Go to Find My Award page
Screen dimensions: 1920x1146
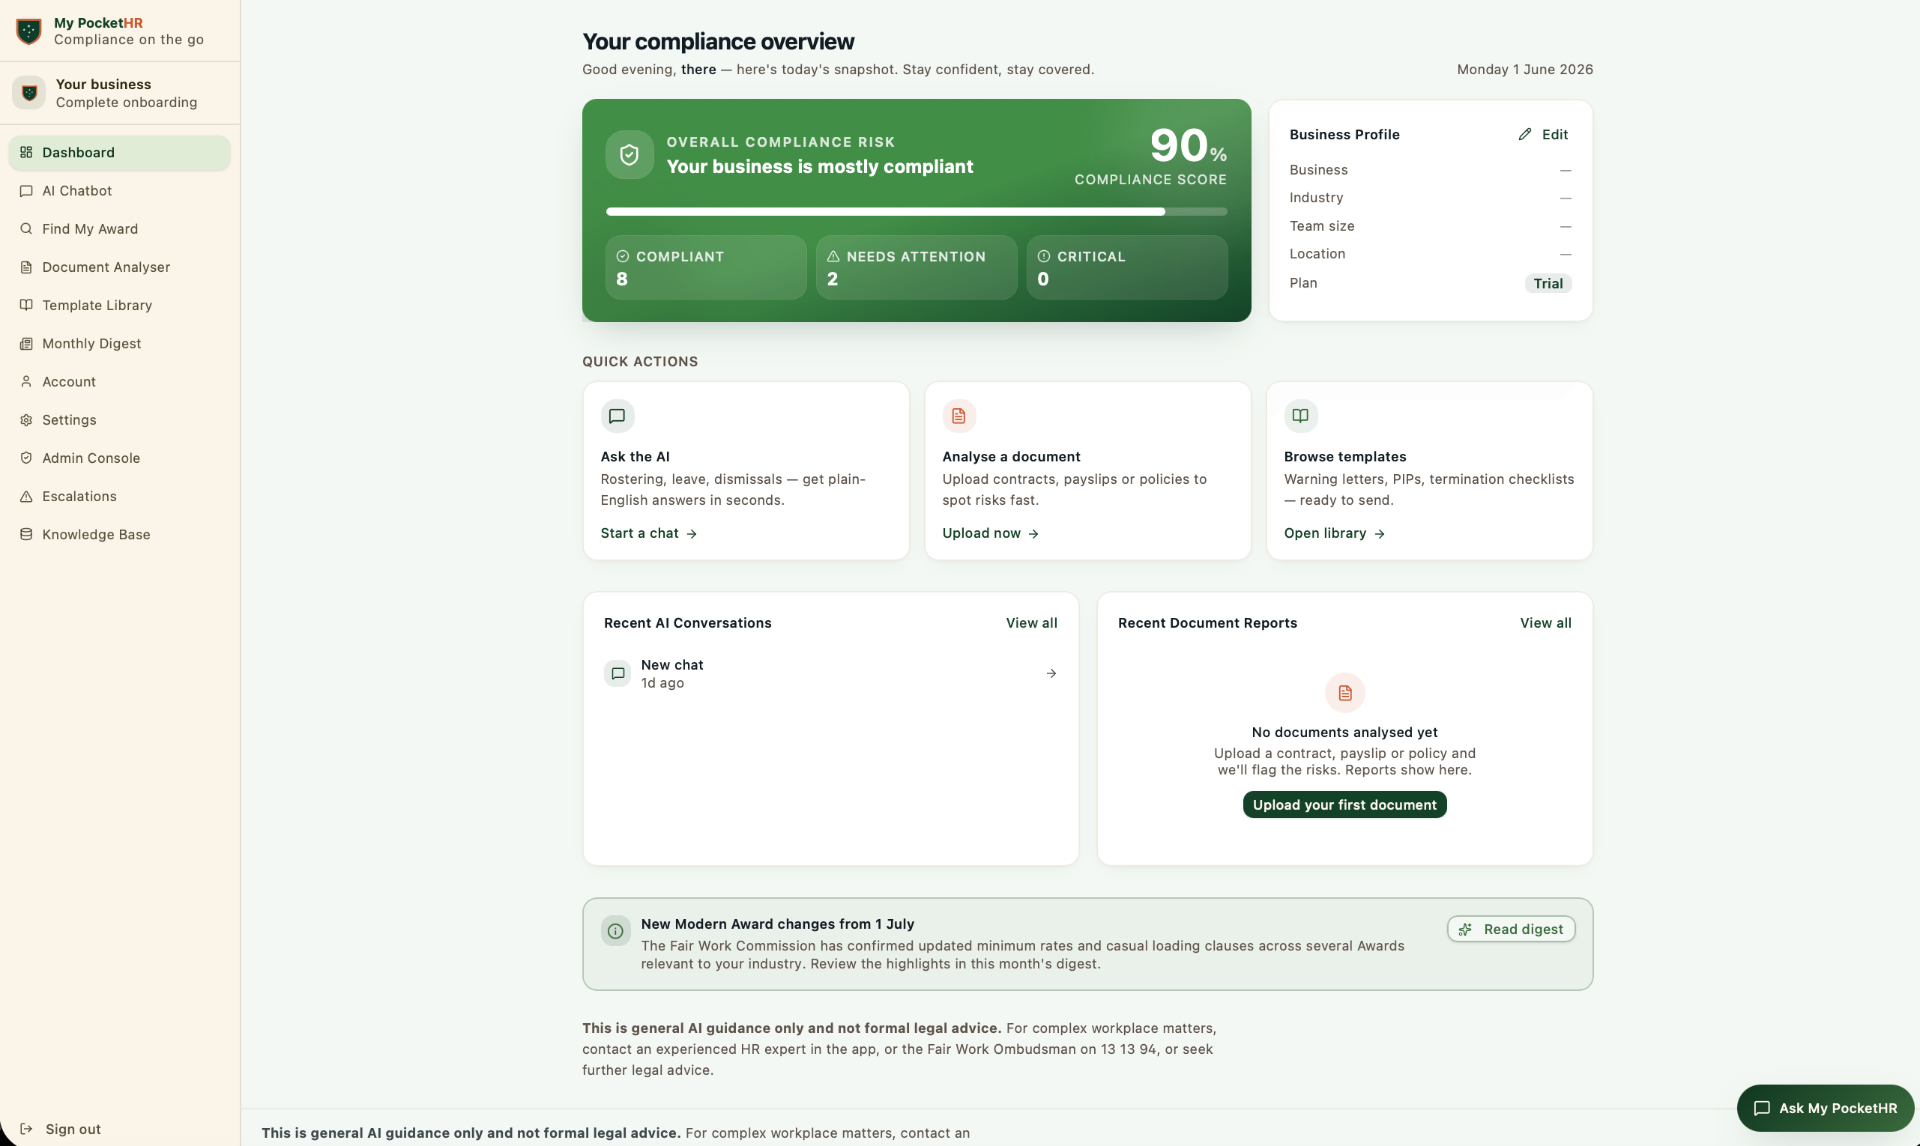pos(120,229)
